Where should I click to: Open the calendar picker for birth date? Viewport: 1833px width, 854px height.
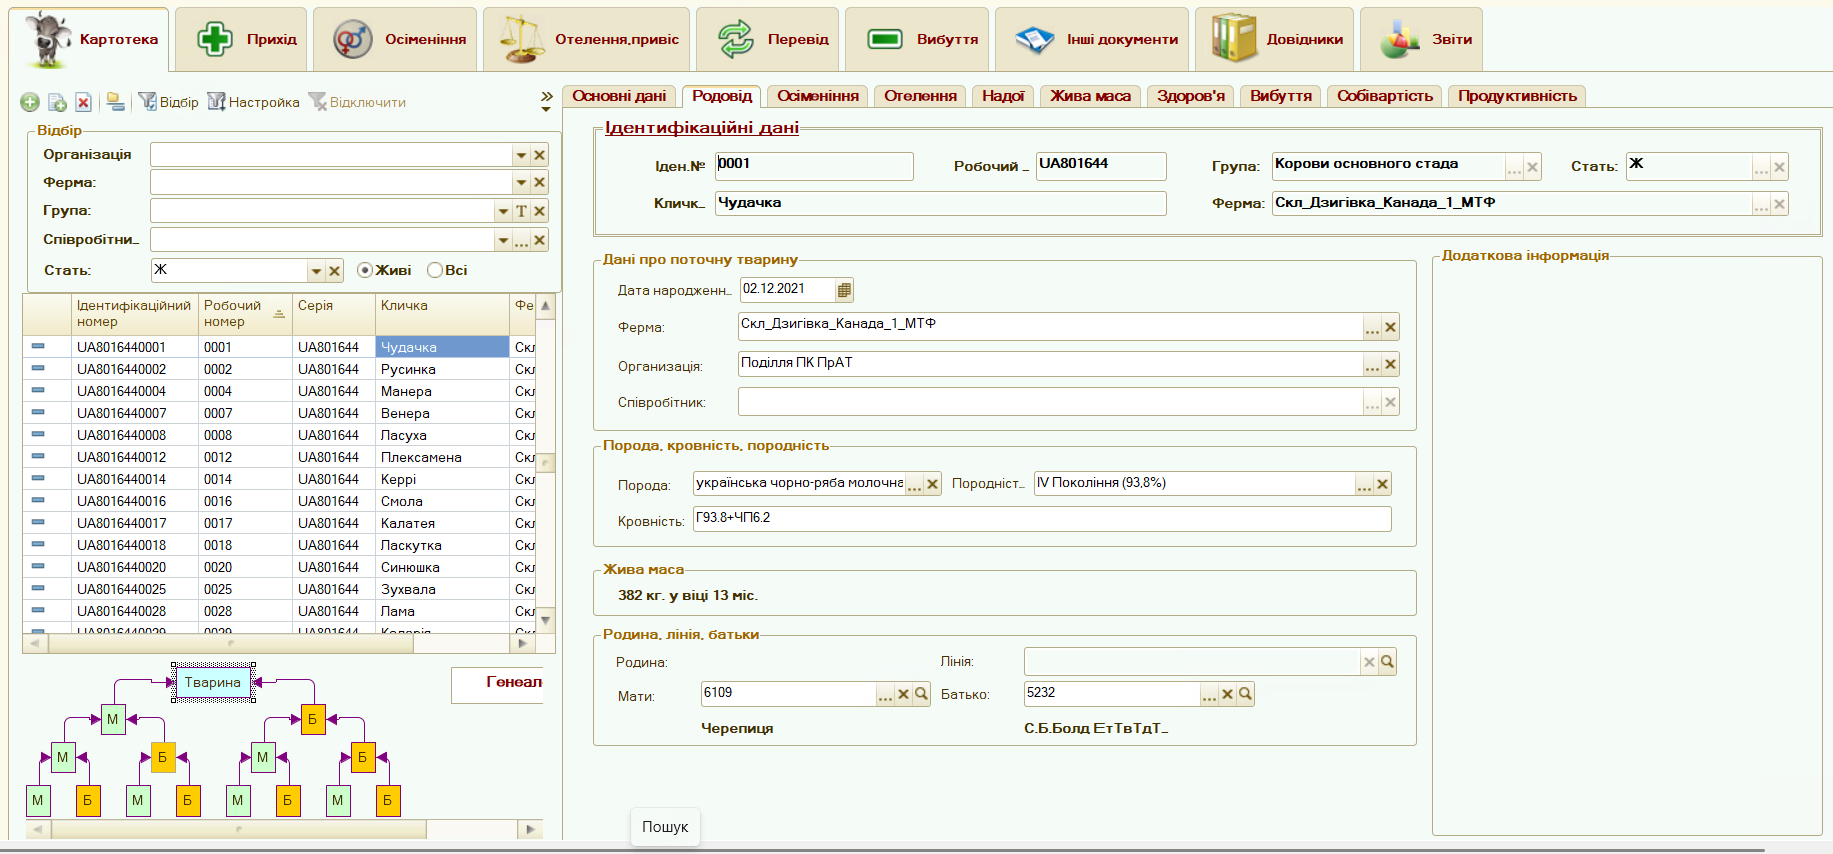(x=844, y=290)
